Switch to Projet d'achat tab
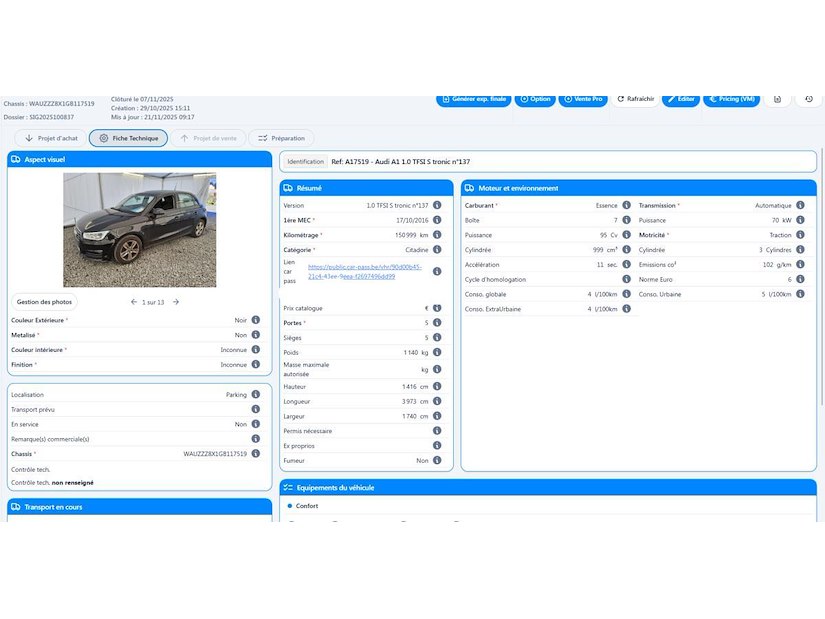825x619 pixels. coord(50,138)
